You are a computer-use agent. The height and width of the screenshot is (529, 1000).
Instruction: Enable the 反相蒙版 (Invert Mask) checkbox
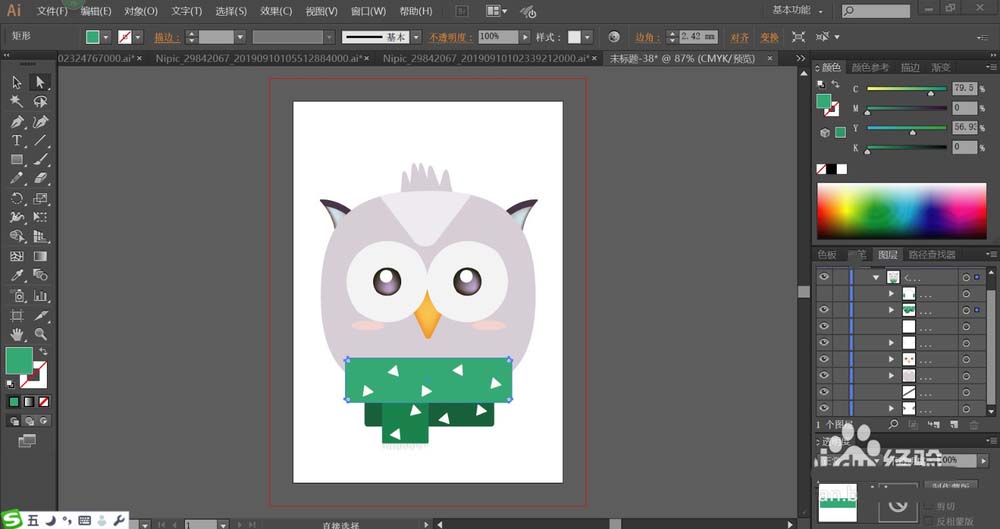pyautogui.click(x=930, y=521)
